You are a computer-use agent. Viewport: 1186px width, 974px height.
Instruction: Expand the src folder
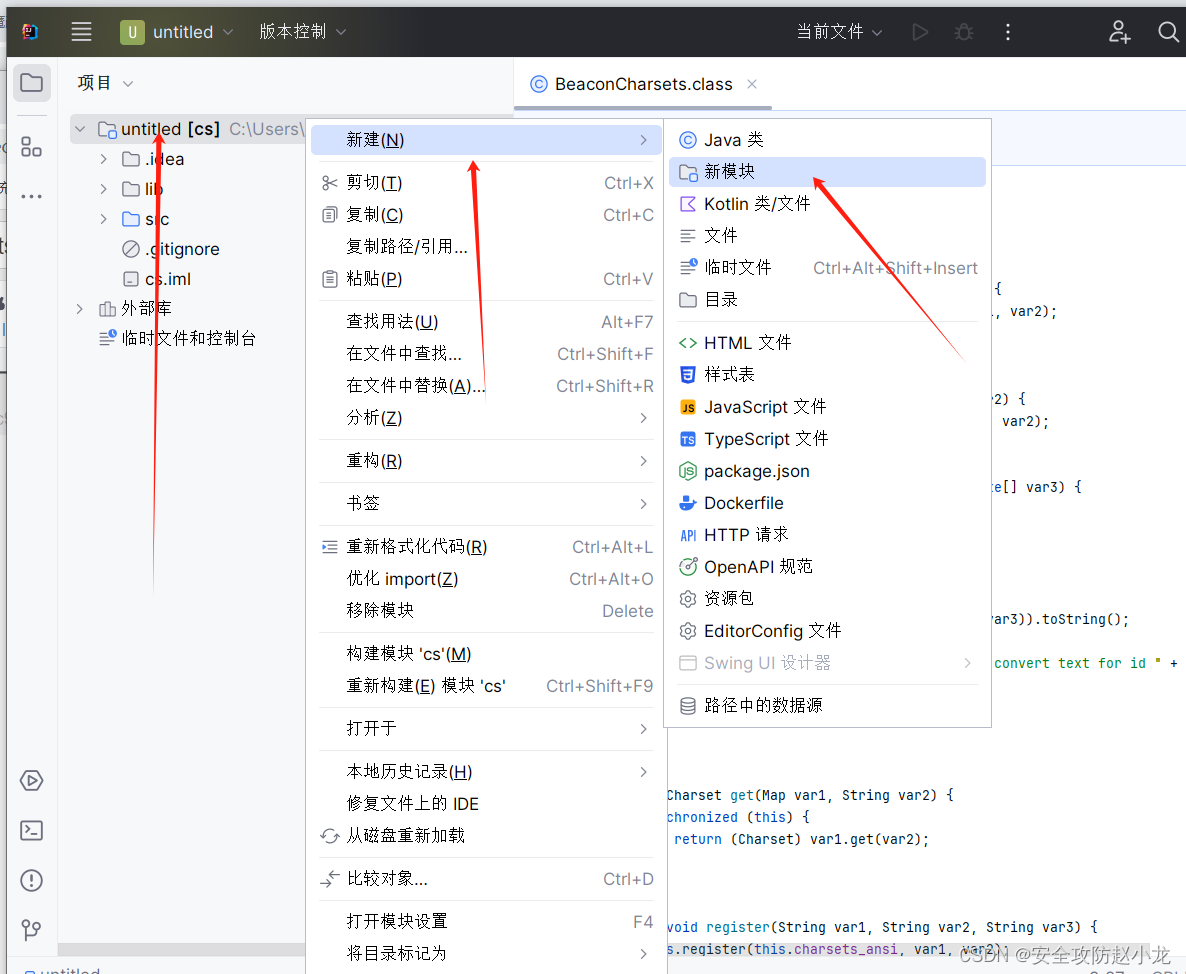pyautogui.click(x=104, y=219)
